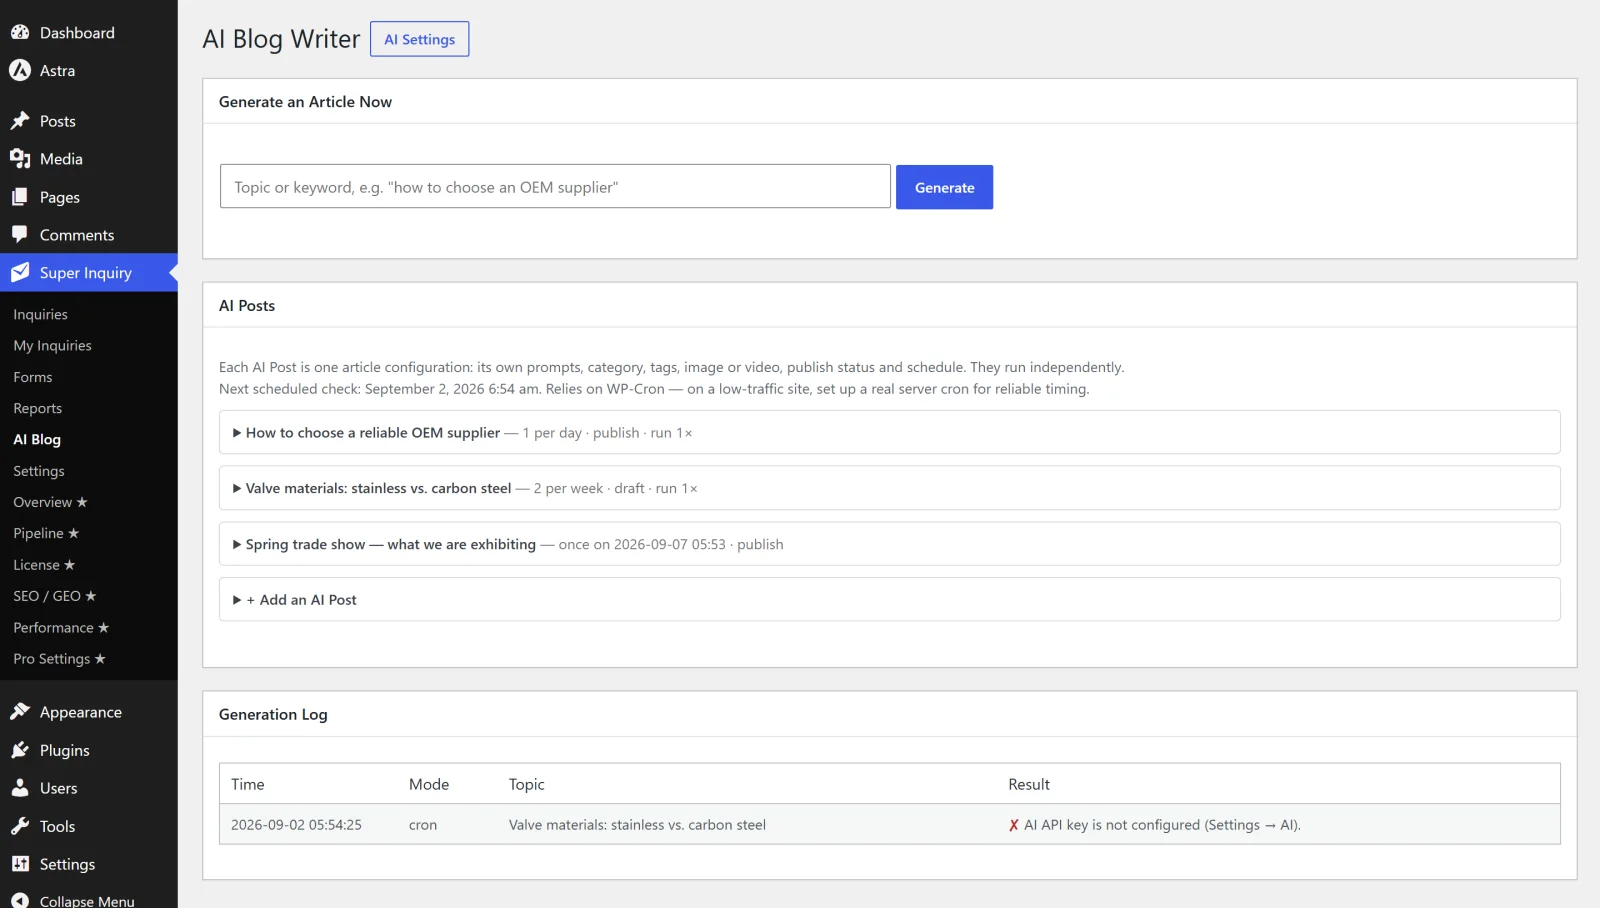
Task: Click the Topic column header
Action: [x=527, y=784]
